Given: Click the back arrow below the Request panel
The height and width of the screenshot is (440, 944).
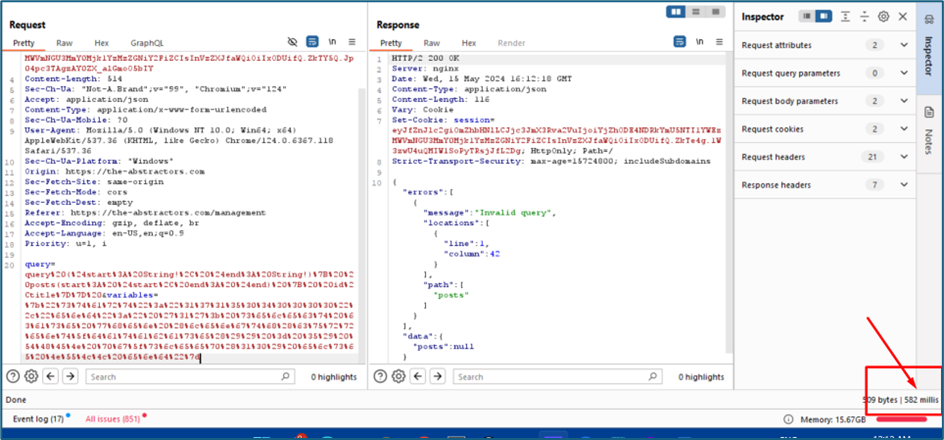Looking at the screenshot, I should point(51,377).
